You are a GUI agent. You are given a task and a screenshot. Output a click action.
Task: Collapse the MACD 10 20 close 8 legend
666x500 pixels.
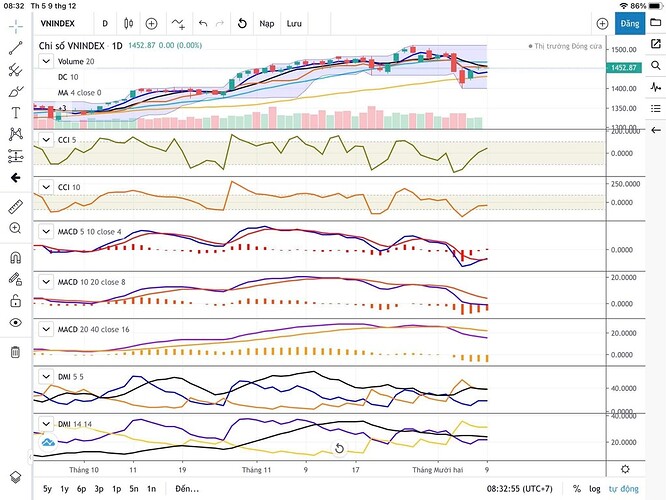click(x=46, y=282)
